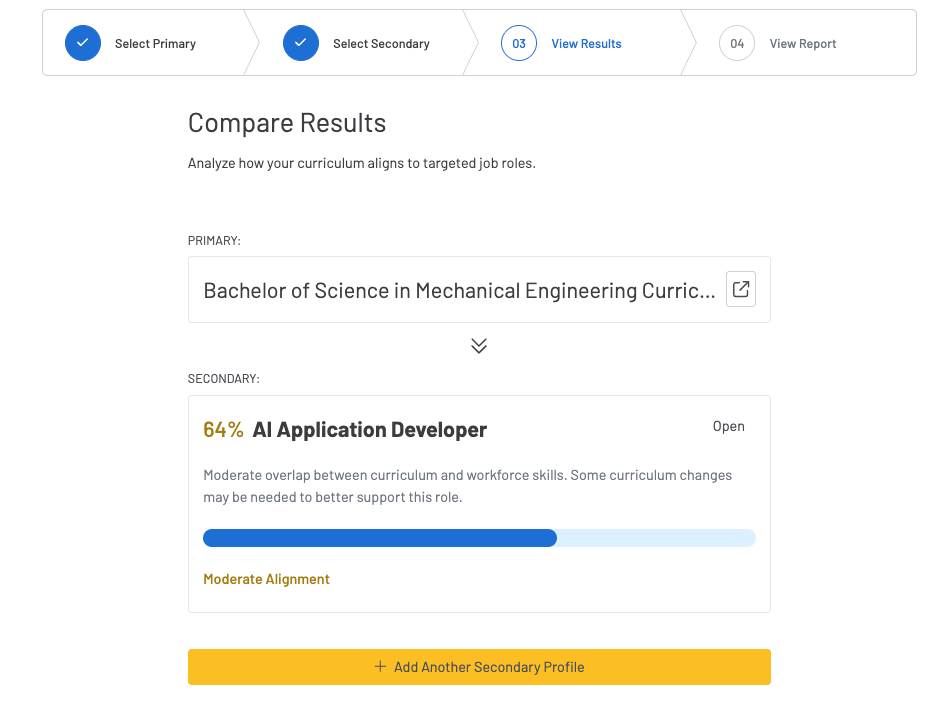The width and height of the screenshot is (930, 707).
Task: Click the plus icon on Add Secondary button
Action: (x=380, y=667)
